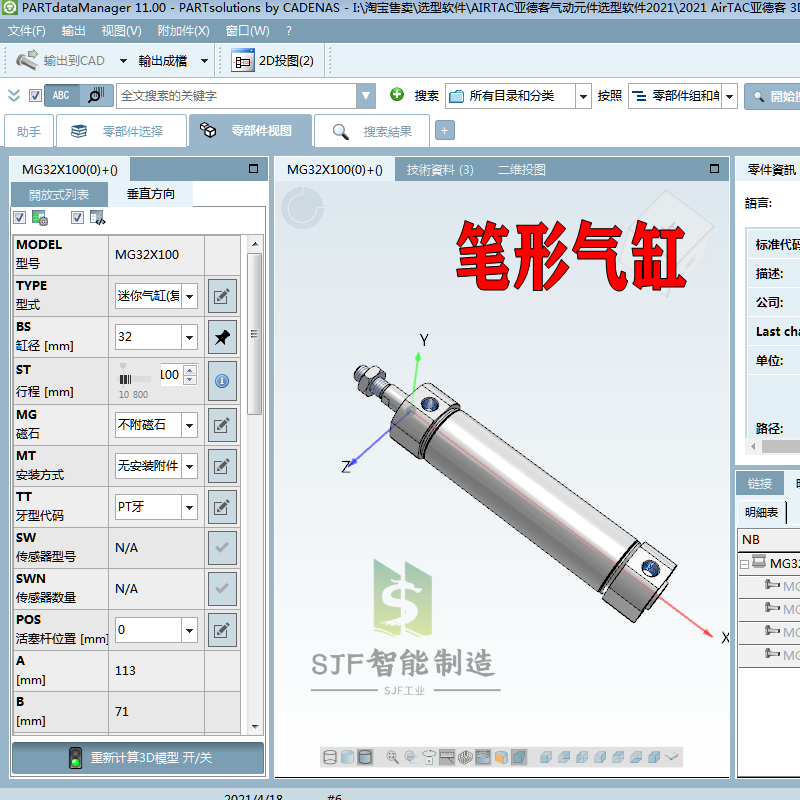Edit the POS 活塞杆位置 value icon

point(222,631)
